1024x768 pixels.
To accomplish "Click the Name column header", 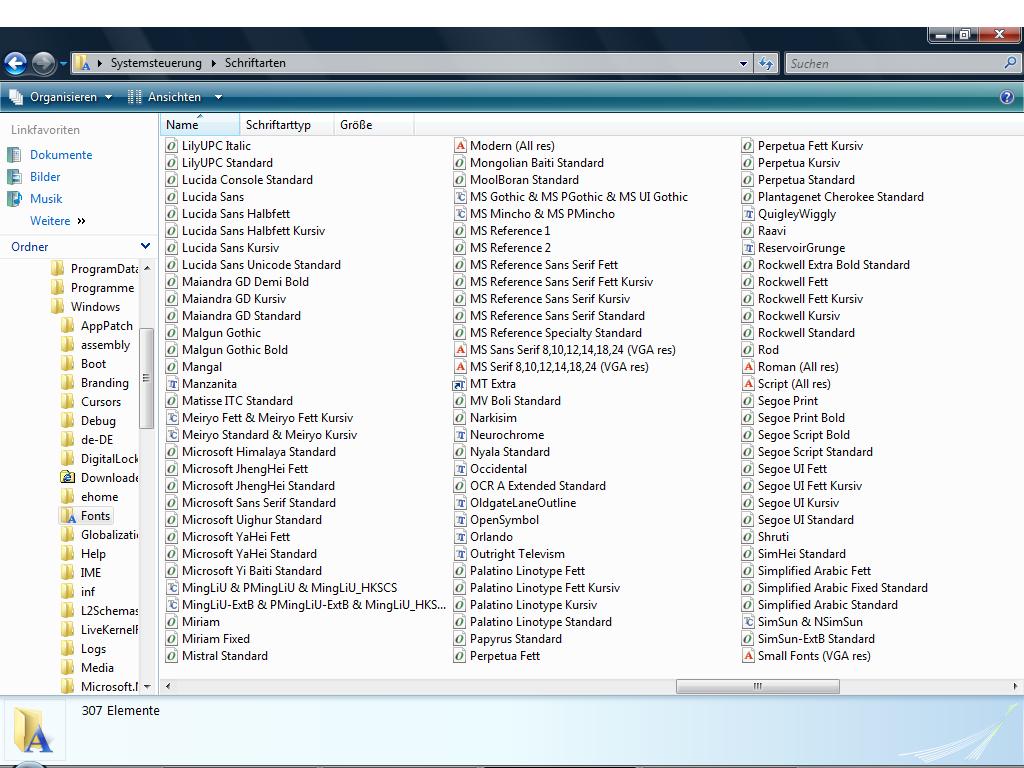I will 200,125.
